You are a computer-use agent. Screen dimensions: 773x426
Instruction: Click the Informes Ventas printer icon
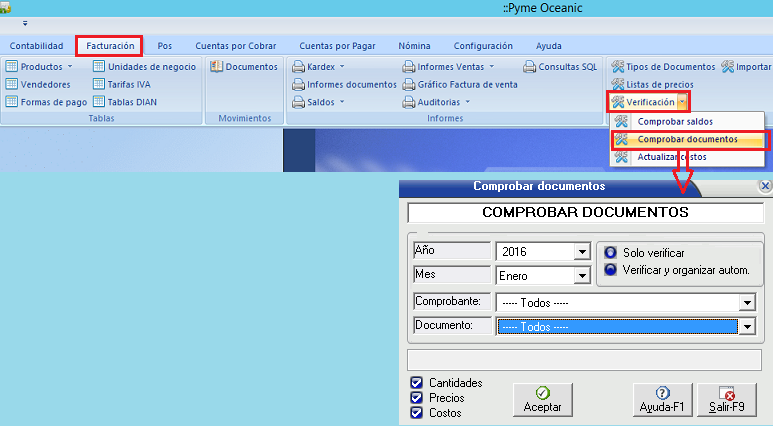click(409, 67)
